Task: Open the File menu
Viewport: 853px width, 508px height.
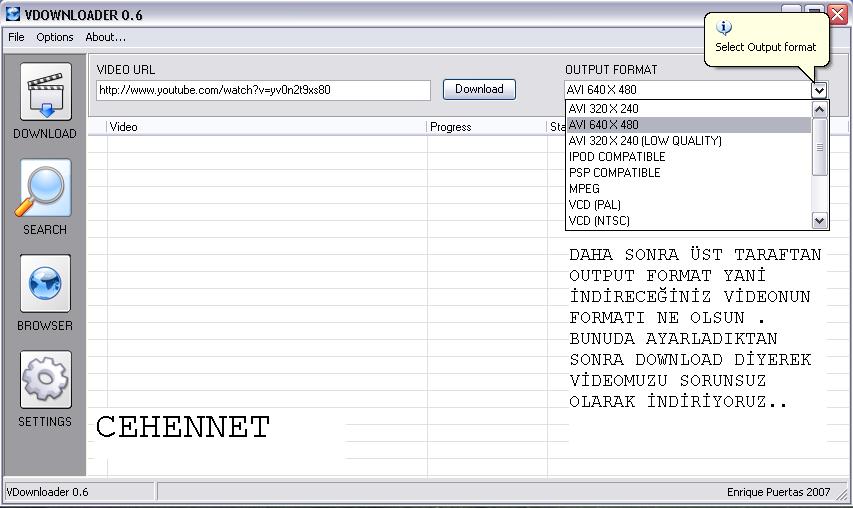Action: pos(16,37)
